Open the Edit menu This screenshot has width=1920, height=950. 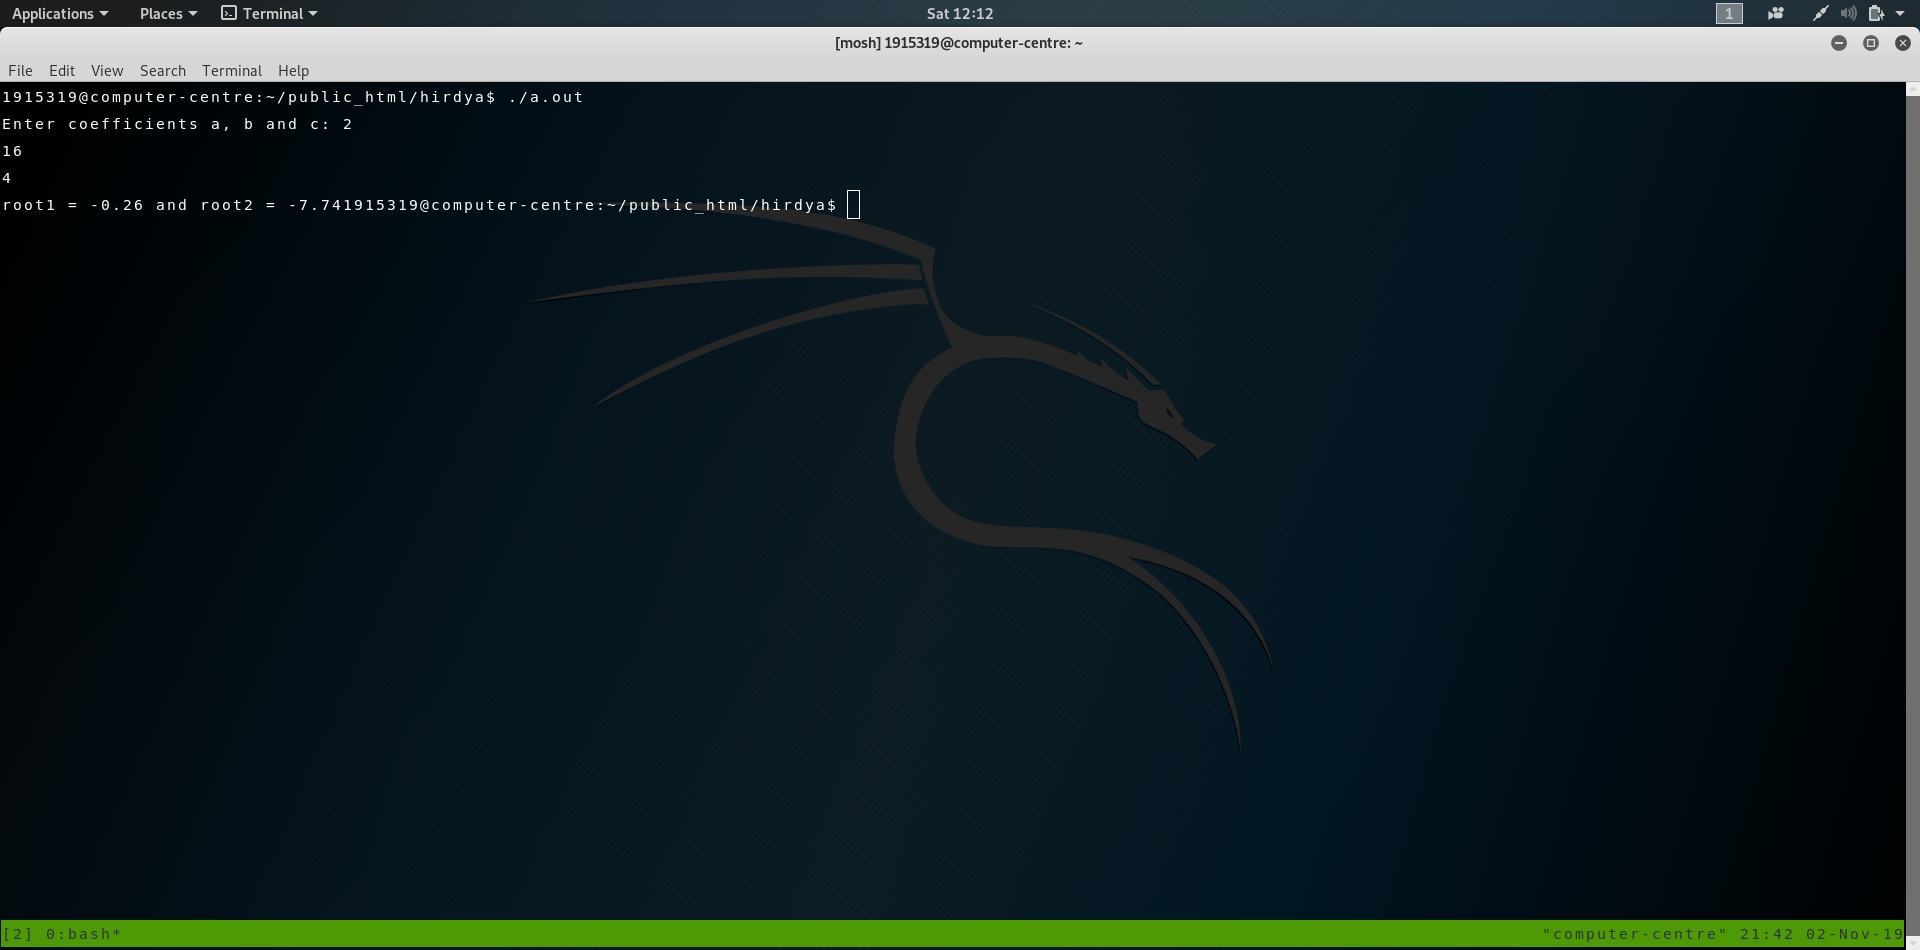pyautogui.click(x=62, y=70)
